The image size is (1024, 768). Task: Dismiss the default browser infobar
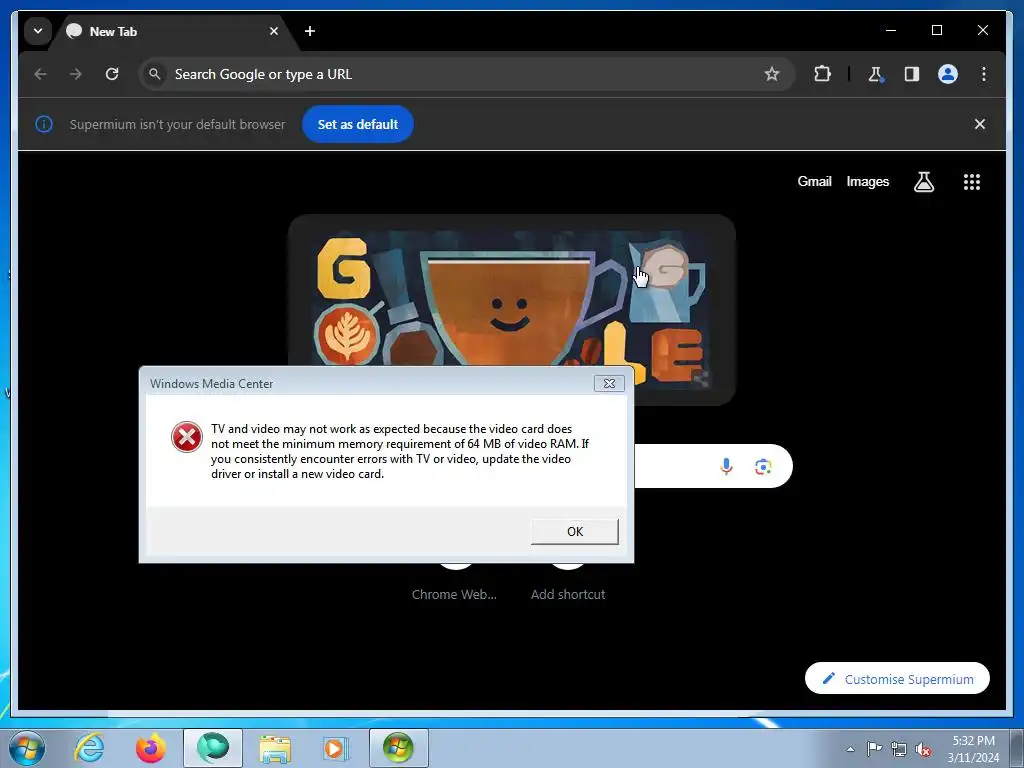click(x=980, y=124)
